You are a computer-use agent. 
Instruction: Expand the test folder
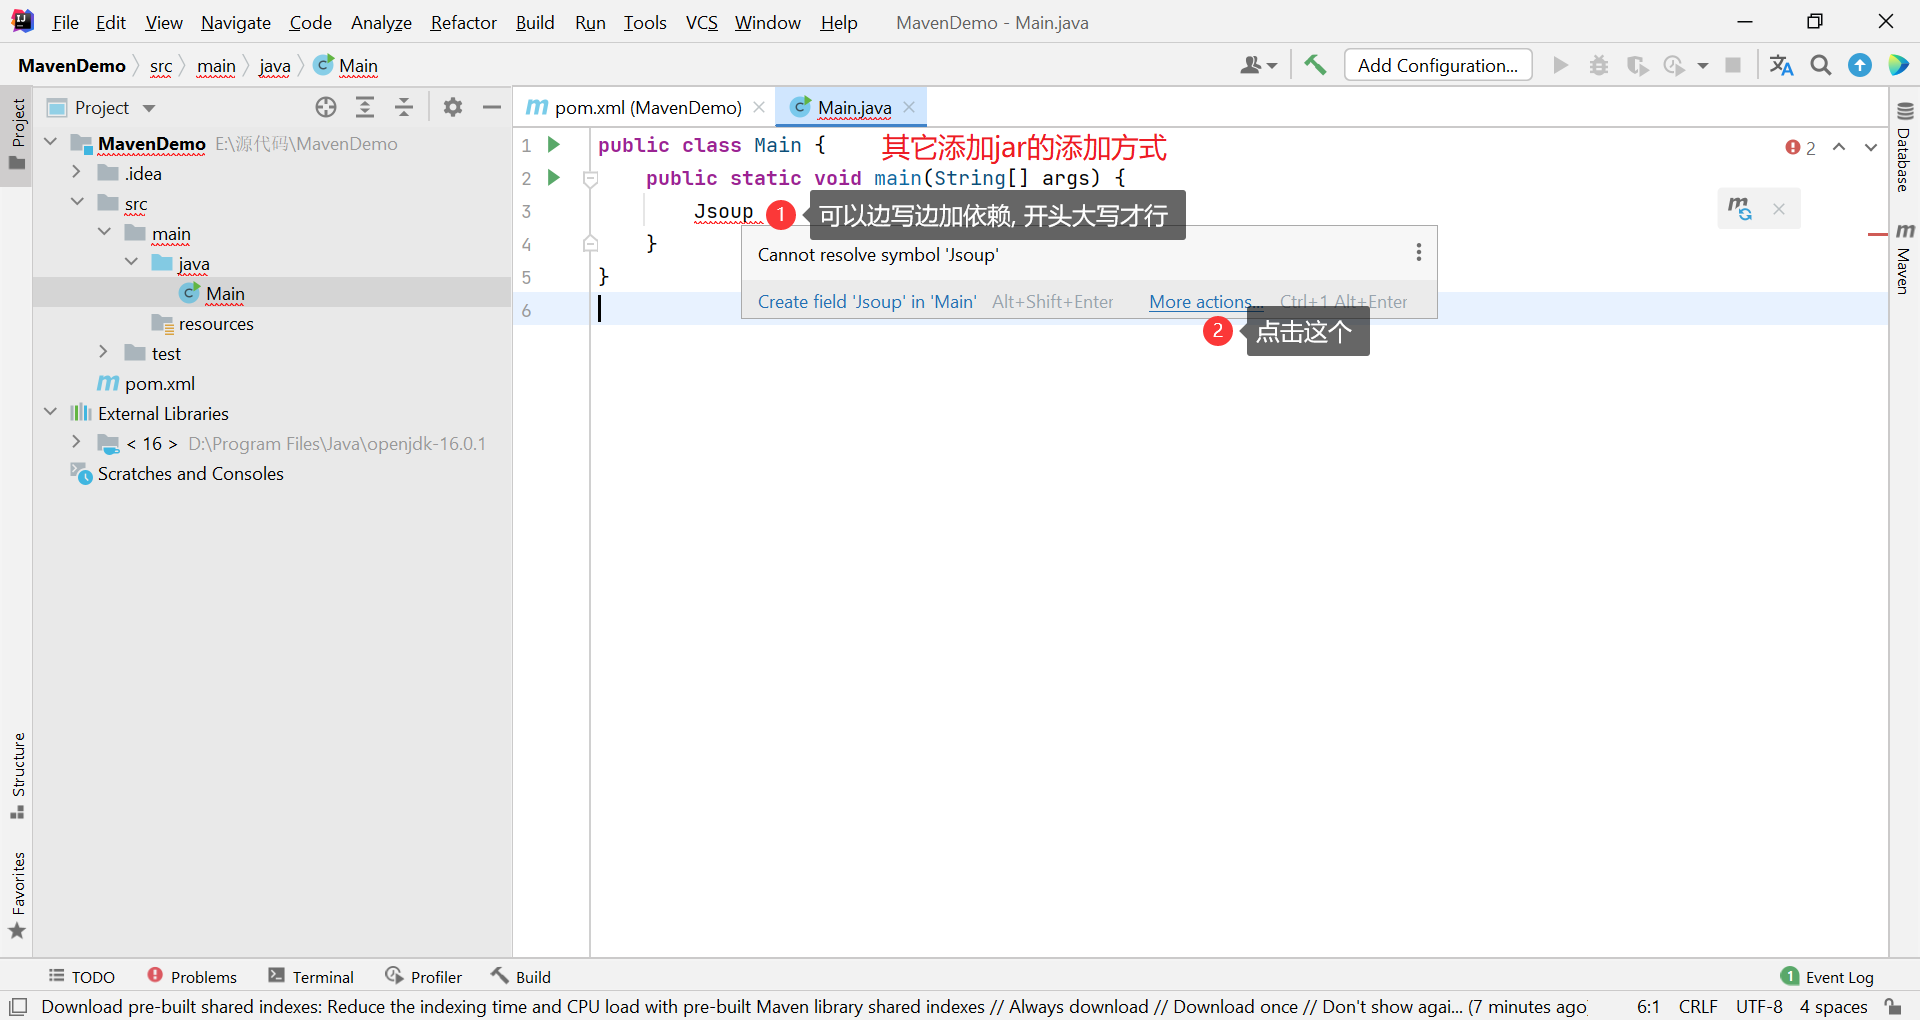click(103, 352)
